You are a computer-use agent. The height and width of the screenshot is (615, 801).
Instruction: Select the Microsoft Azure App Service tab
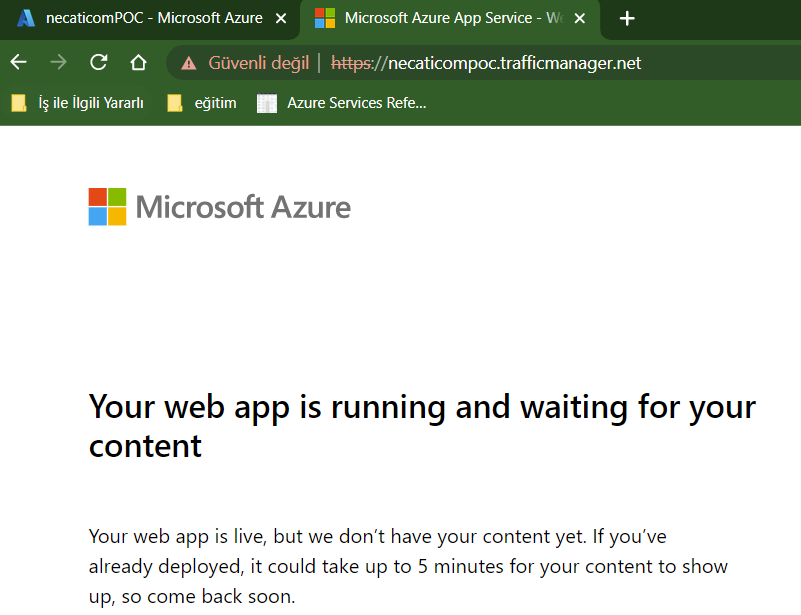[450, 19]
